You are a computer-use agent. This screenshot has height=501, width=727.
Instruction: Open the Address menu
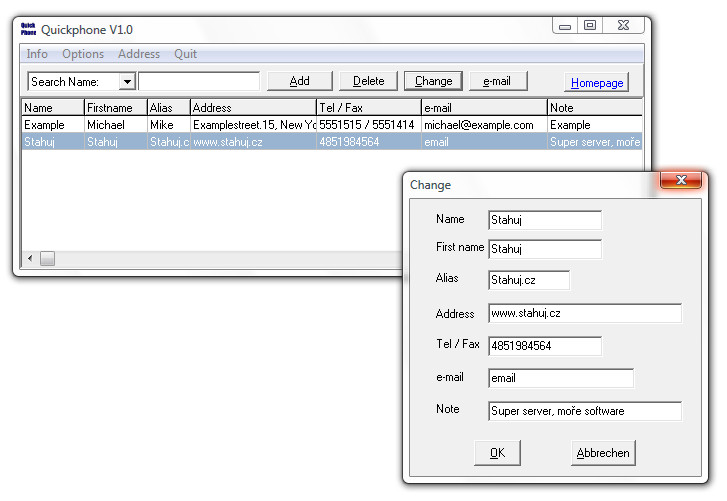pos(139,54)
